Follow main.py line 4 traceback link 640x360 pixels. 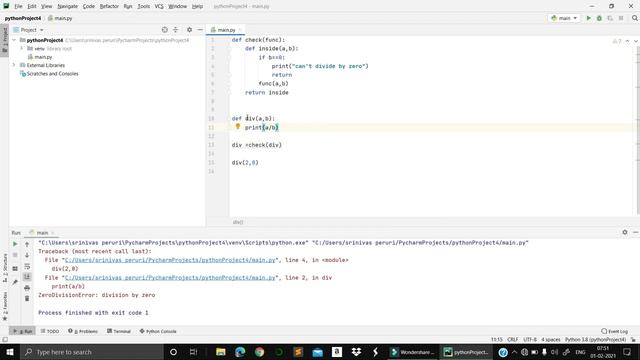(x=170, y=260)
